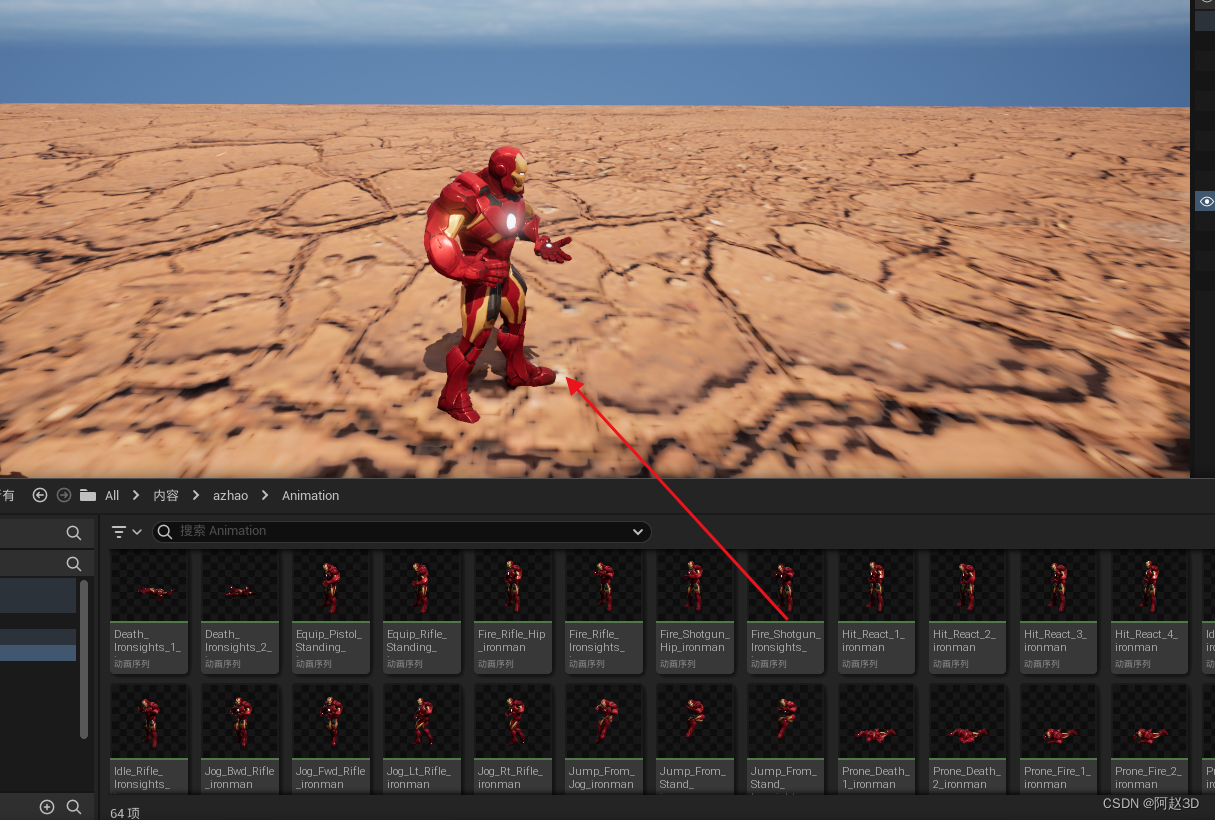This screenshot has height=820, width=1215.
Task: Choose the Hit_React_2_ironman animation
Action: point(968,612)
